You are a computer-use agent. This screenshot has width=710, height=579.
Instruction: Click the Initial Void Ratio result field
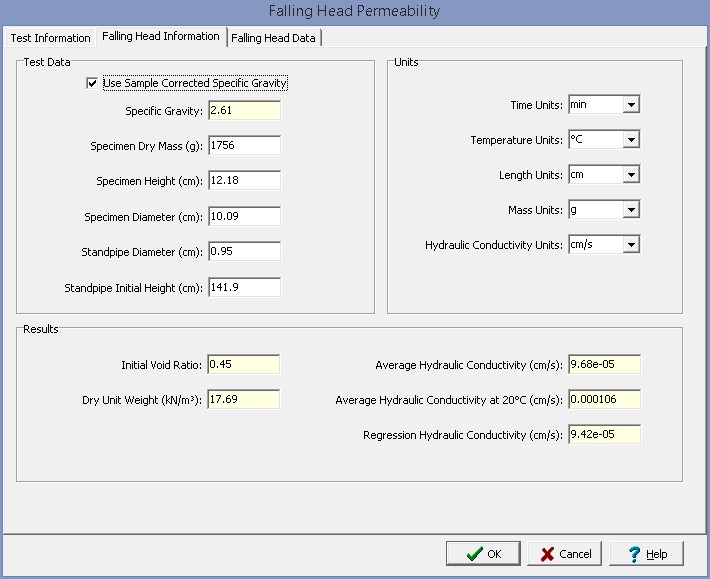tap(244, 365)
